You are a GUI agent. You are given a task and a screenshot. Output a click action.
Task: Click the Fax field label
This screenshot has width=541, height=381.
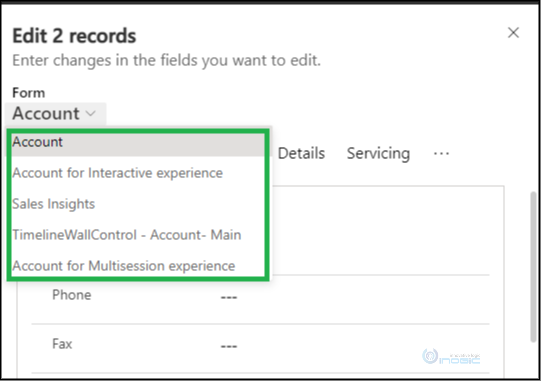tap(62, 344)
